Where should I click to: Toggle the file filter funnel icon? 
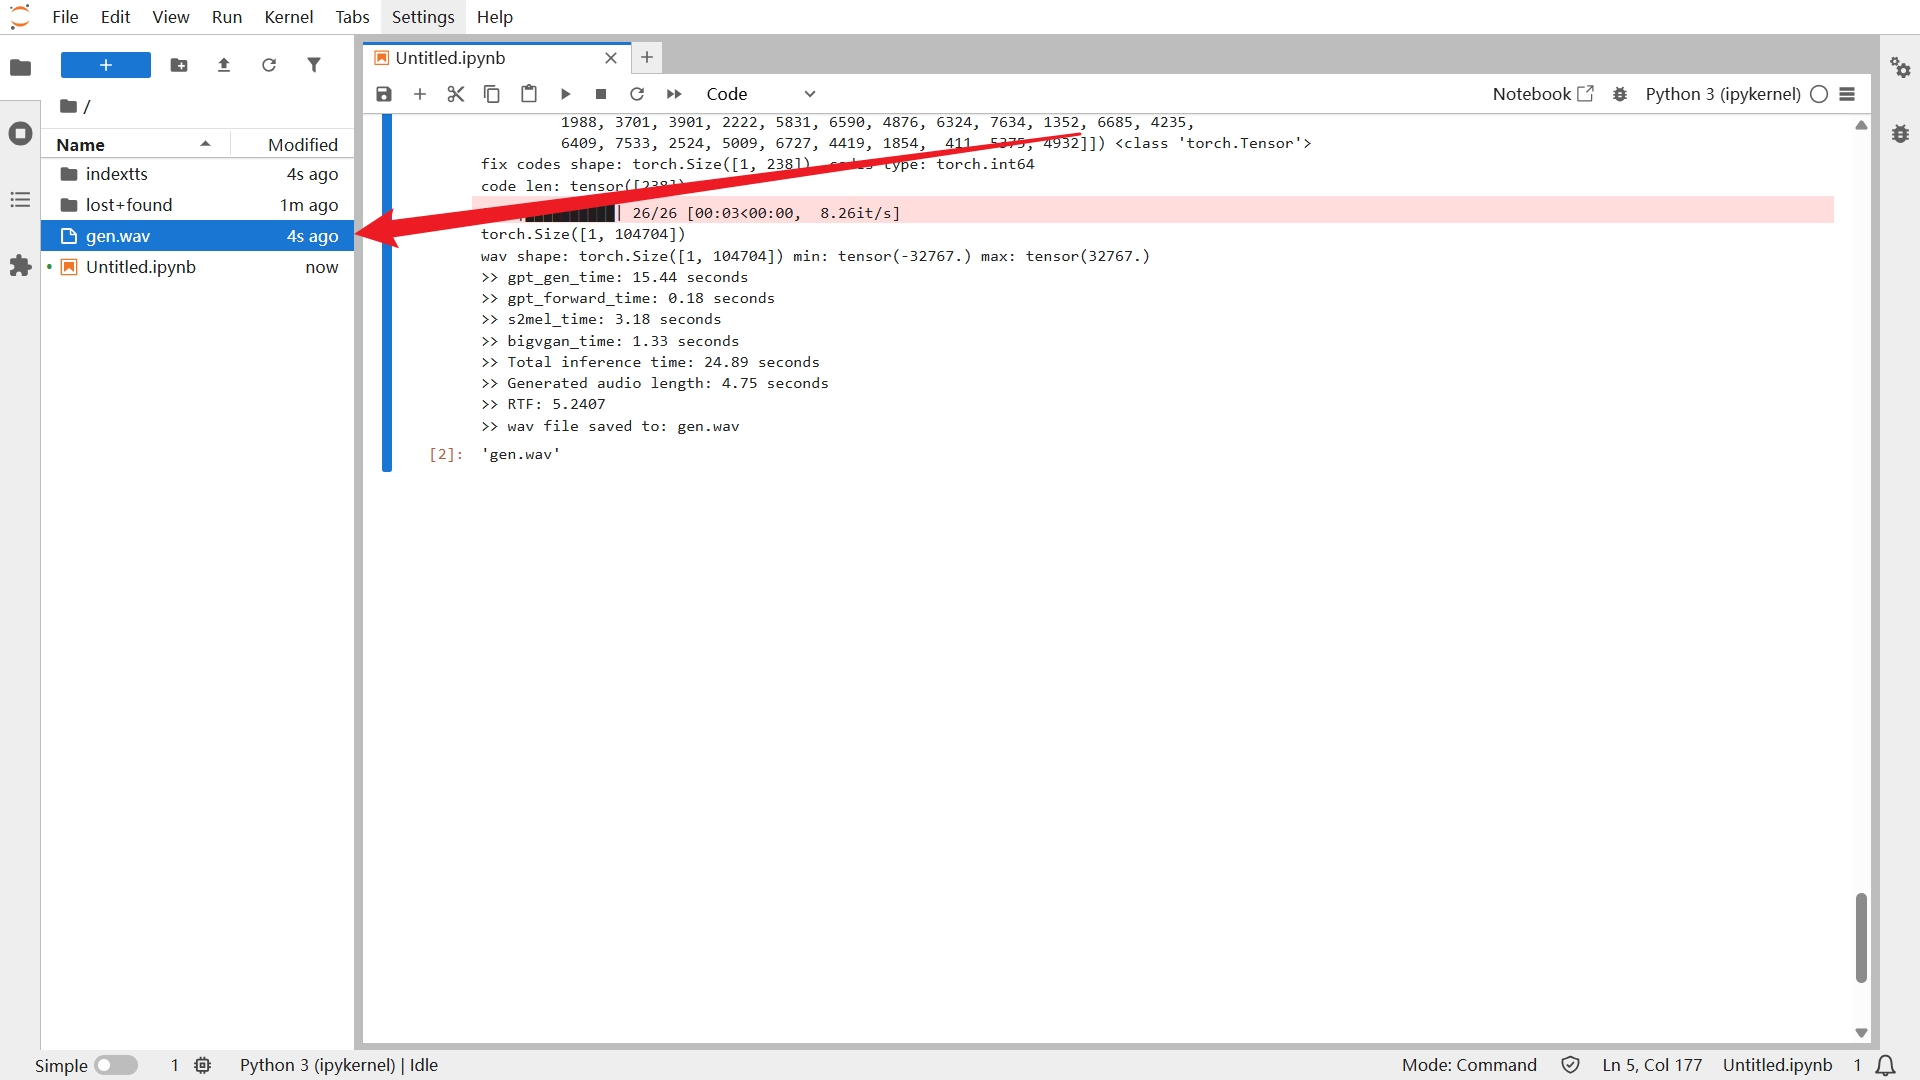pyautogui.click(x=314, y=65)
